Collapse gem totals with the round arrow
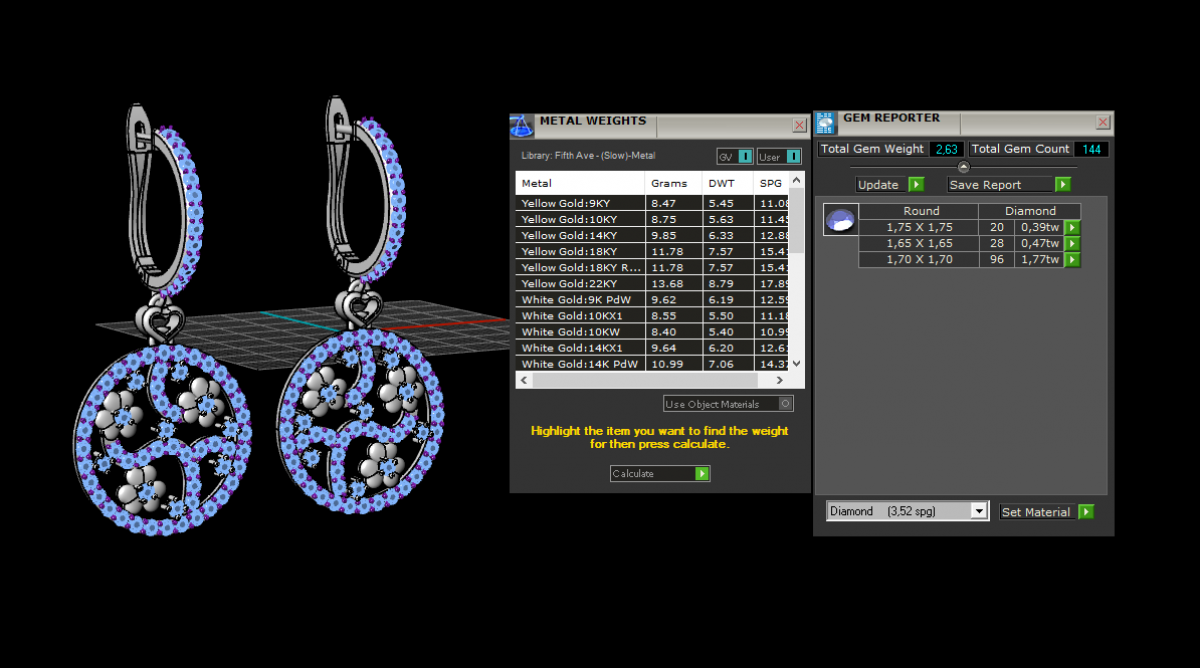 [x=963, y=167]
